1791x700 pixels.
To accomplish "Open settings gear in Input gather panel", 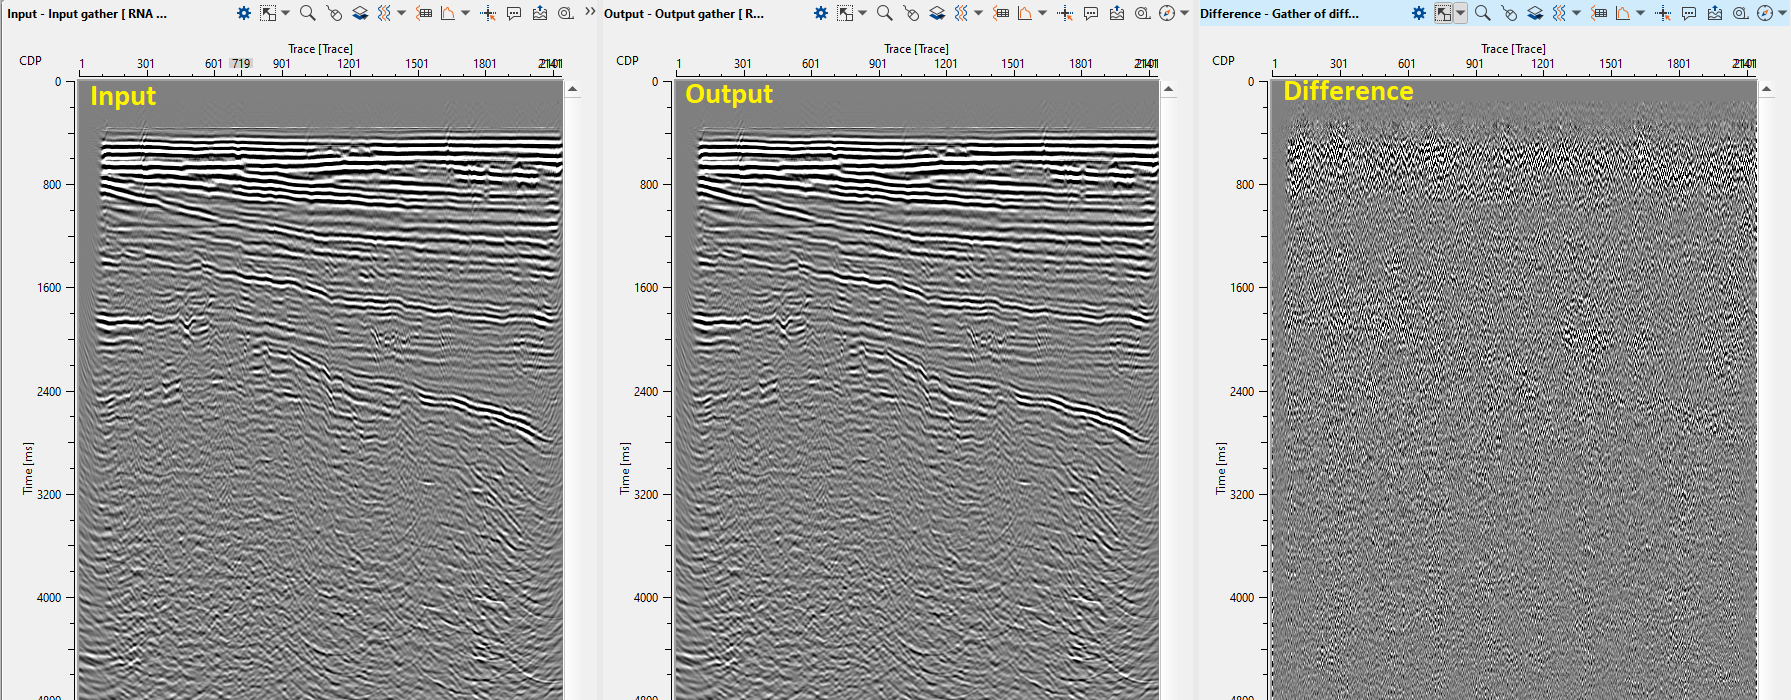I will 243,13.
